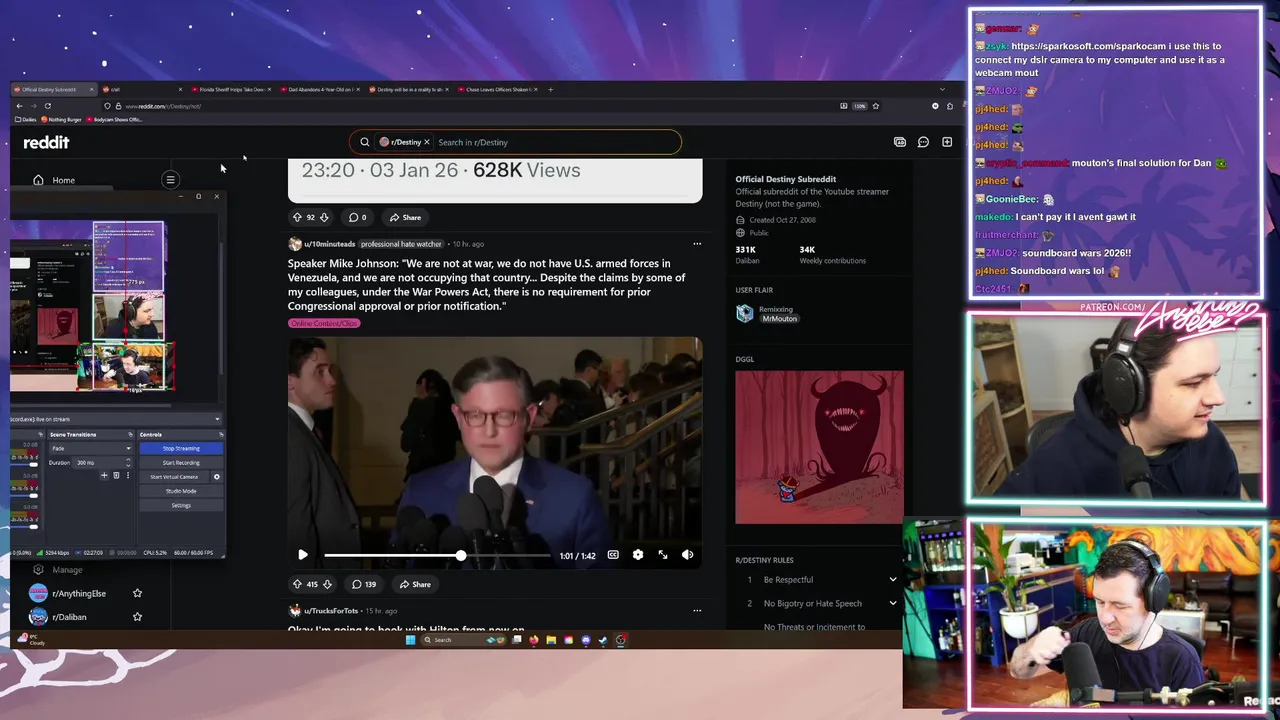Remove the r/Destiny search filter chip
Screen dimensions: 1280x720
pyautogui.click(x=427, y=142)
